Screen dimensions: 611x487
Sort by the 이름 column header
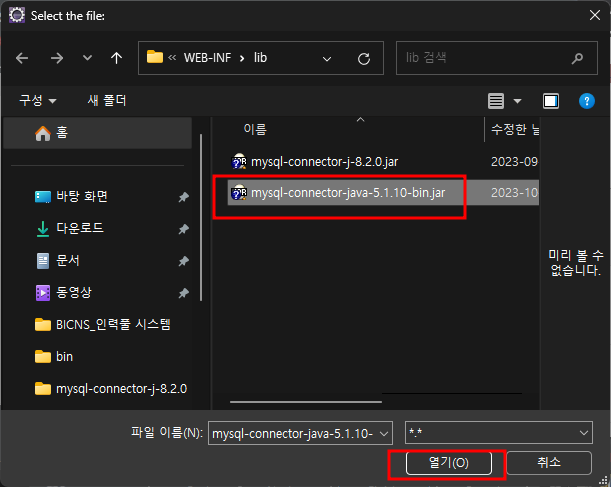point(255,129)
